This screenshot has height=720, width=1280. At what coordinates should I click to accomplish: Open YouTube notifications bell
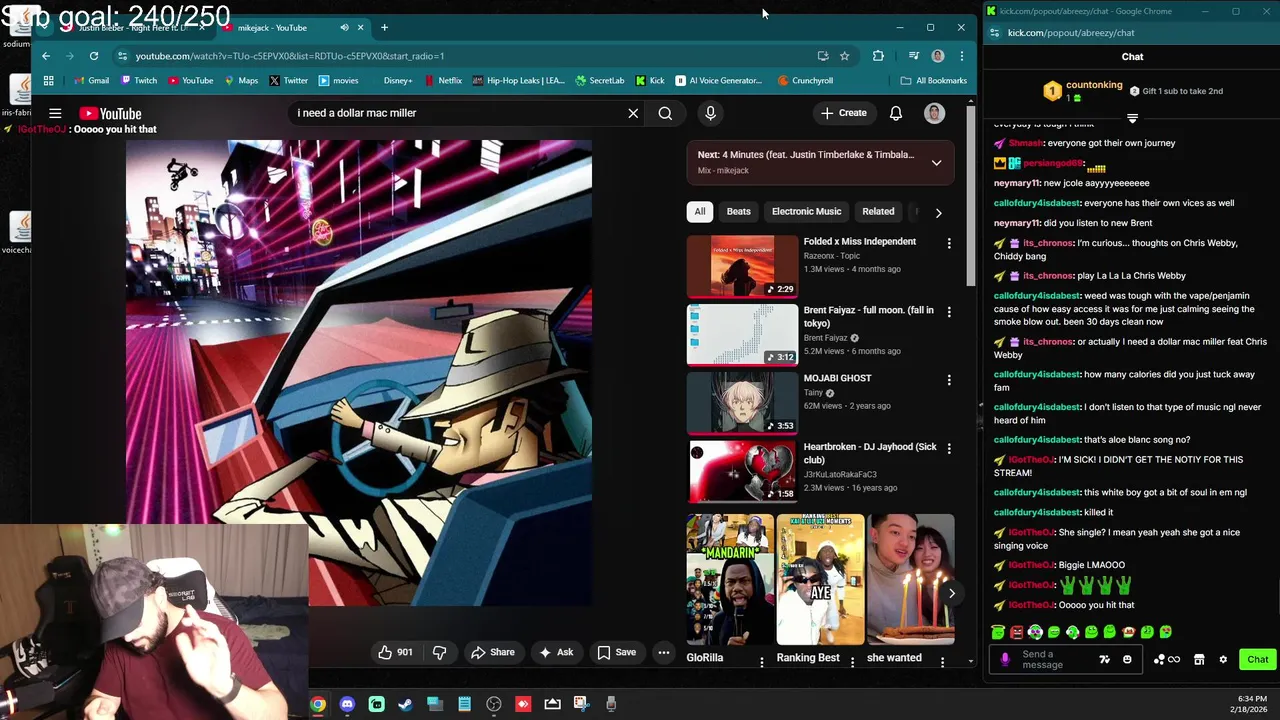896,113
